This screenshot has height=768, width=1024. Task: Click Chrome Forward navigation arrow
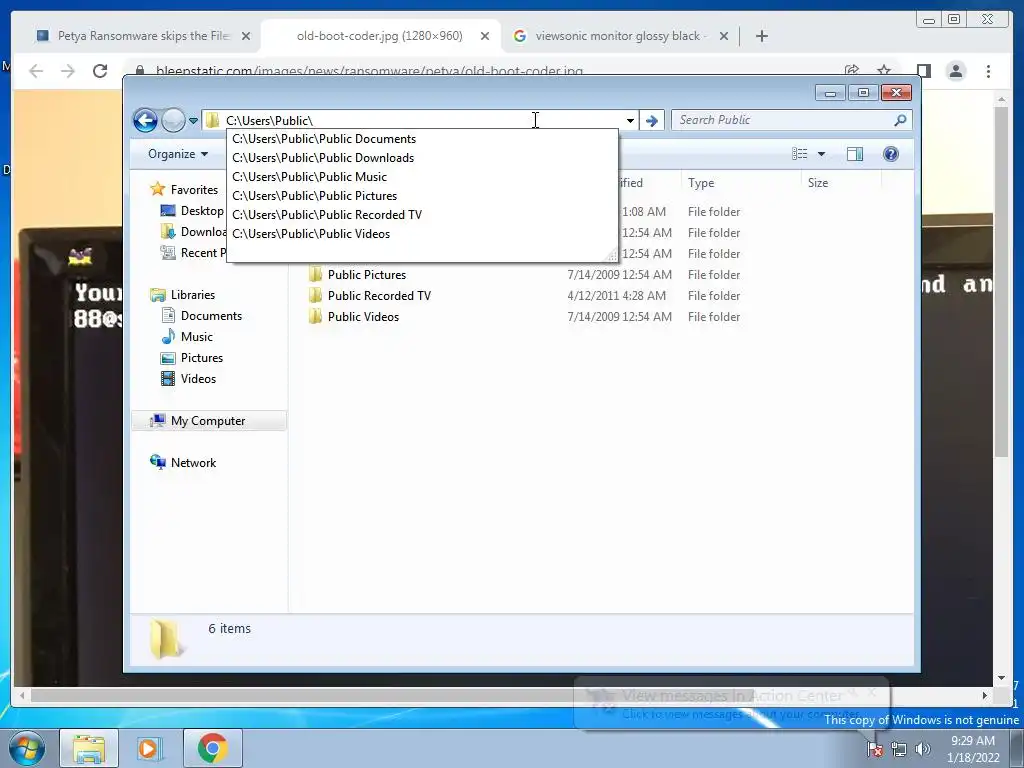(67, 71)
